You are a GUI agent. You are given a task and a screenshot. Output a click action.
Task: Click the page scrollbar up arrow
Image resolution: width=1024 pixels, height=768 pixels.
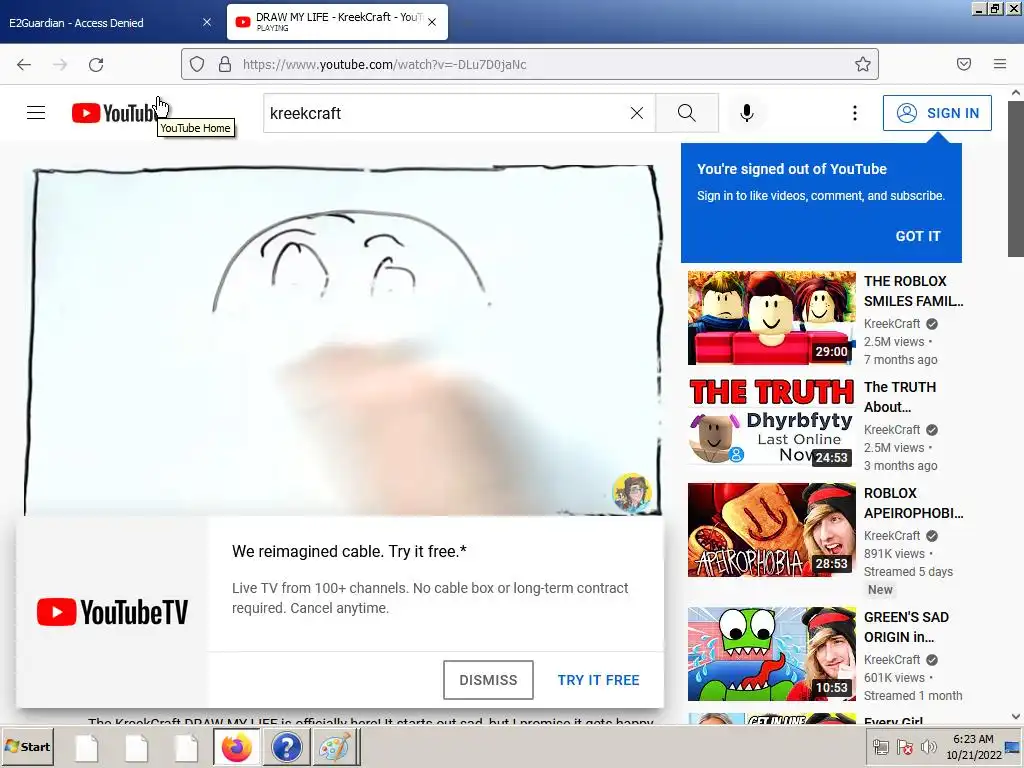[1016, 93]
